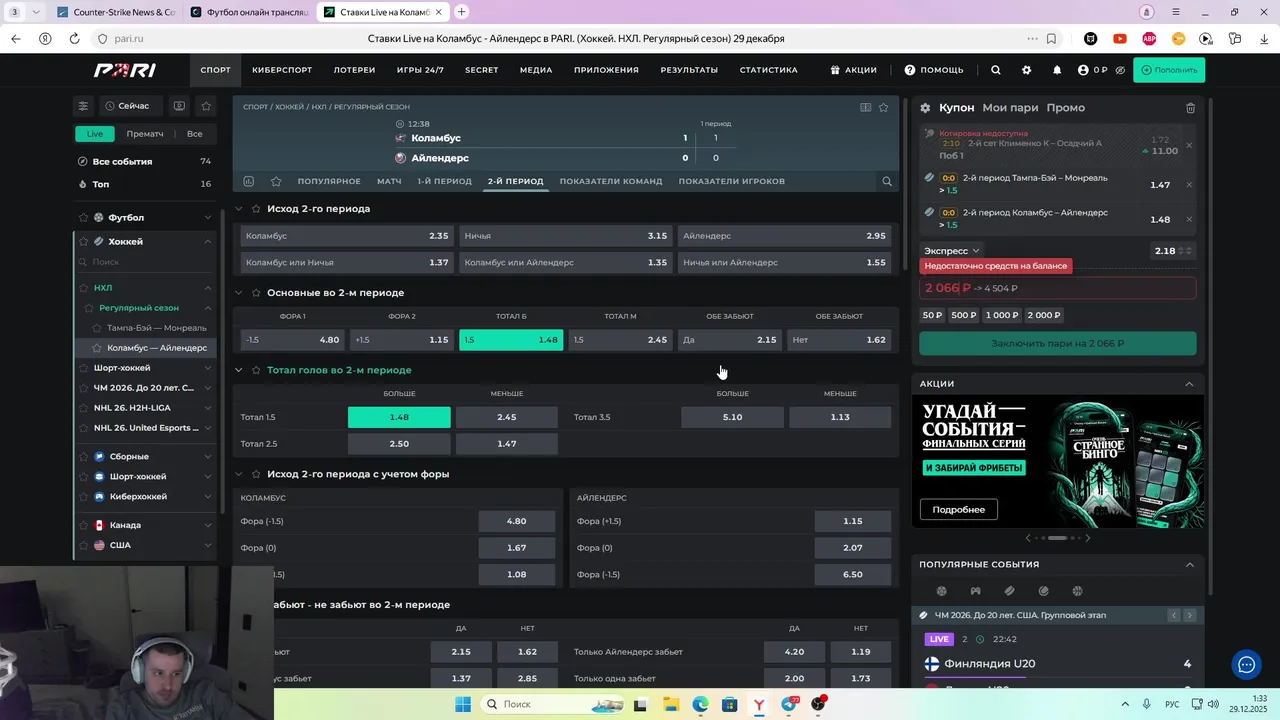Open the Экспресс bet type dropdown
The image size is (1280, 720).
point(952,251)
